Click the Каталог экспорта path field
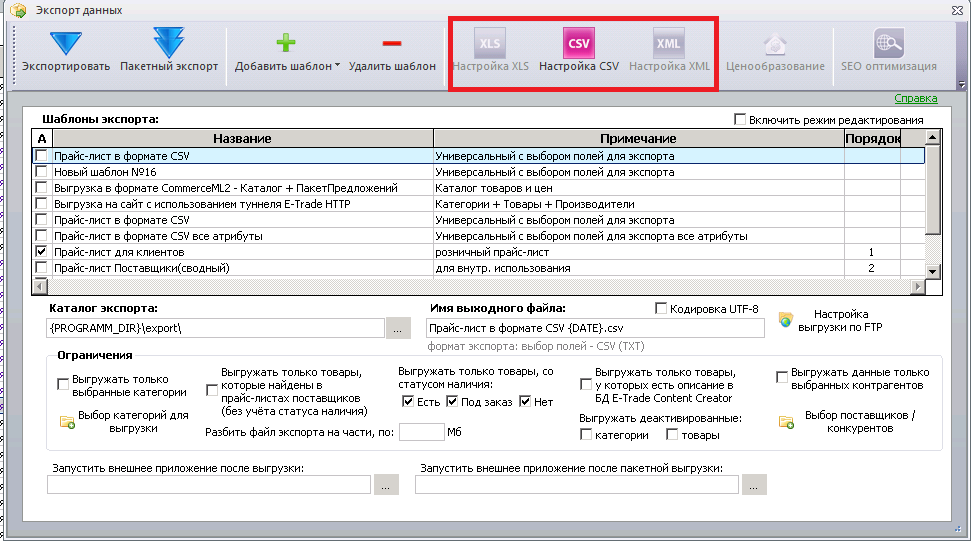Viewport: 971px width, 541px height. [x=215, y=328]
